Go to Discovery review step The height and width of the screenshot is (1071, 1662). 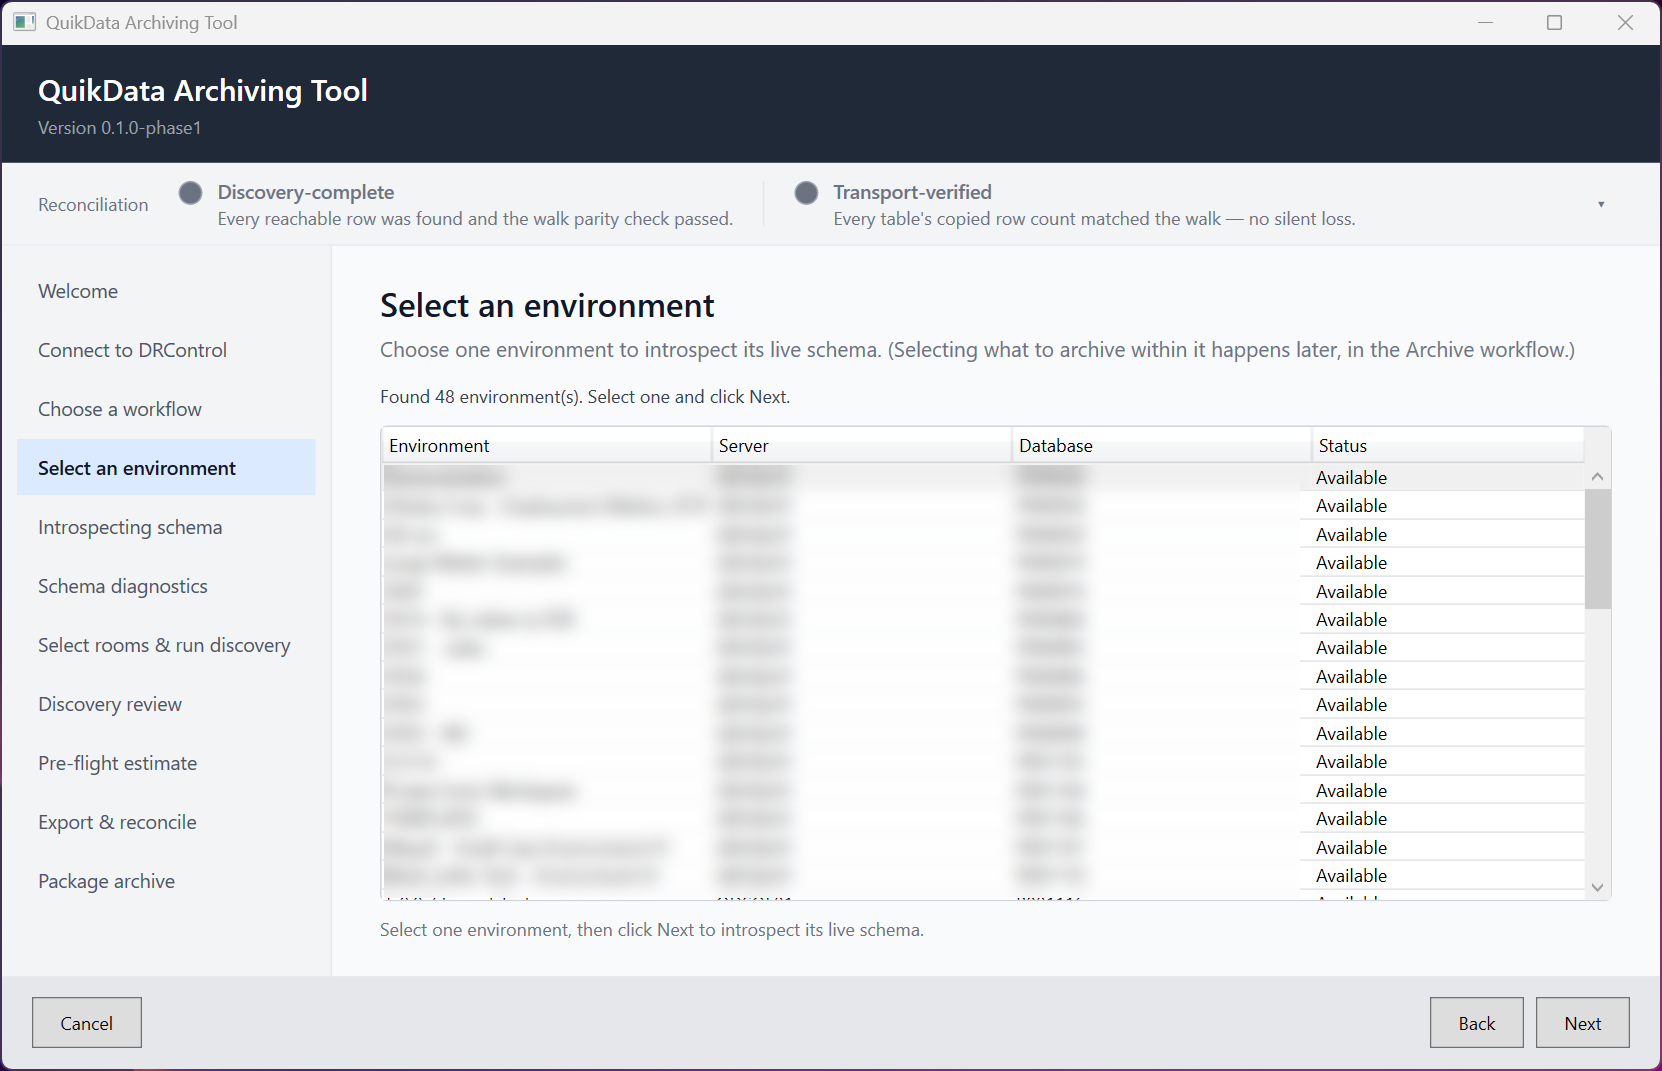(x=166, y=704)
